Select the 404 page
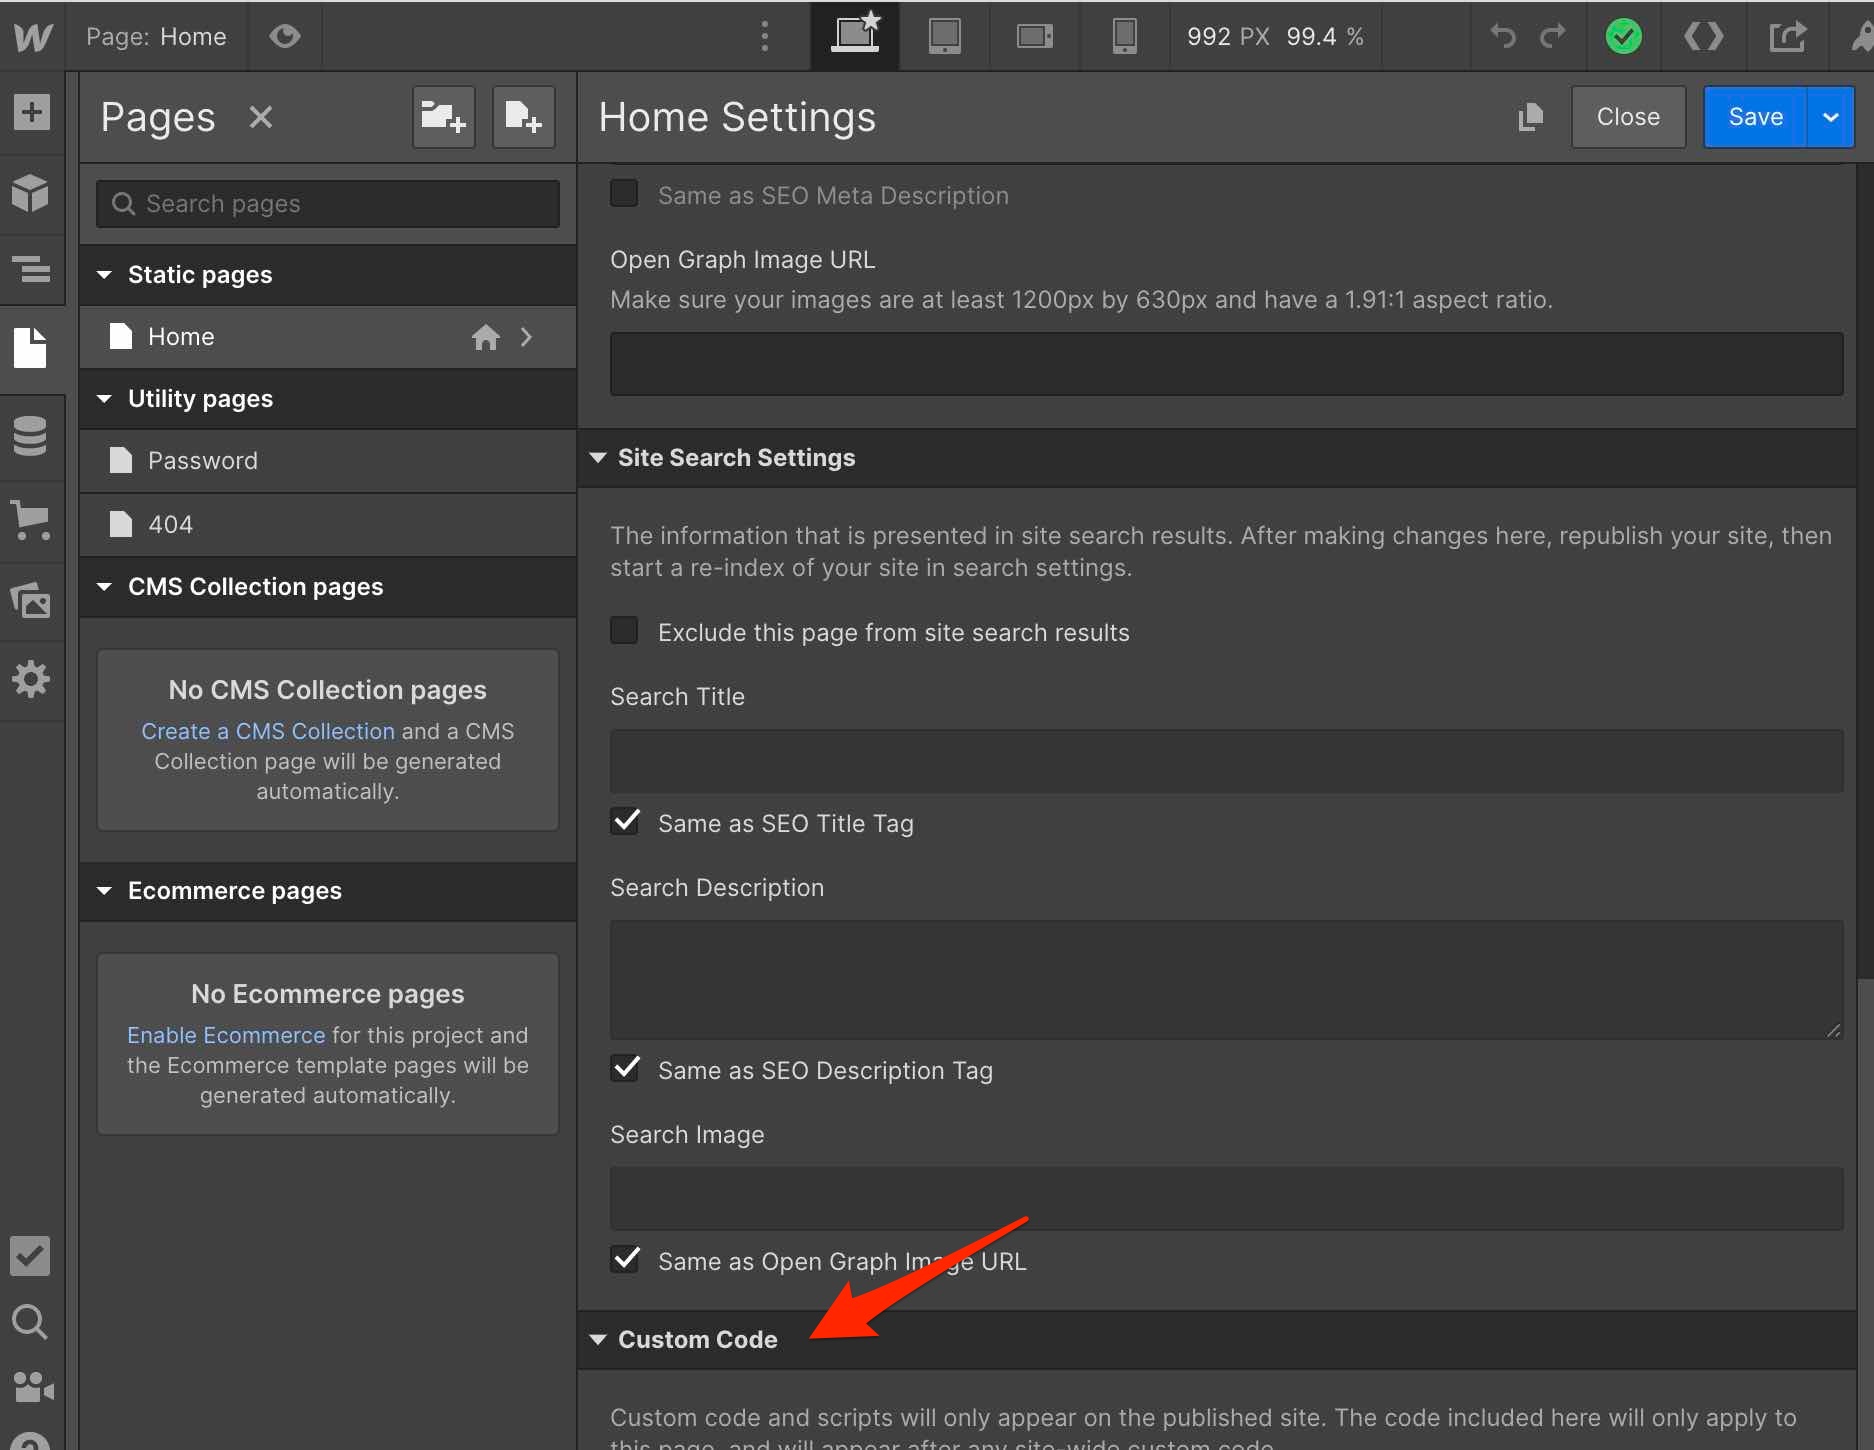Viewport: 1874px width, 1450px height. click(x=328, y=524)
